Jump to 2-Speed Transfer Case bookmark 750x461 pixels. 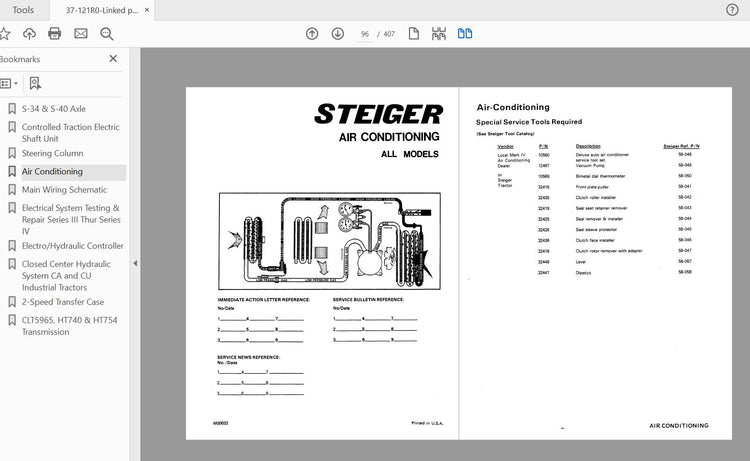[63, 302]
